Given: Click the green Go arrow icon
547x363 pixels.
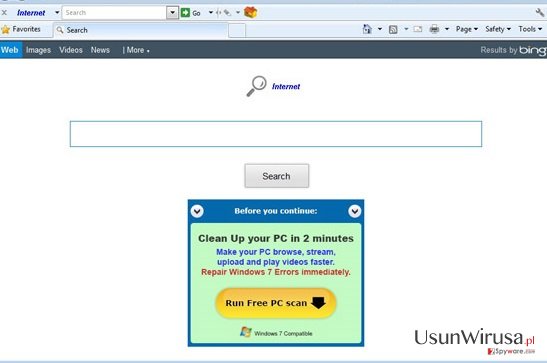Looking at the screenshot, I should point(185,13).
